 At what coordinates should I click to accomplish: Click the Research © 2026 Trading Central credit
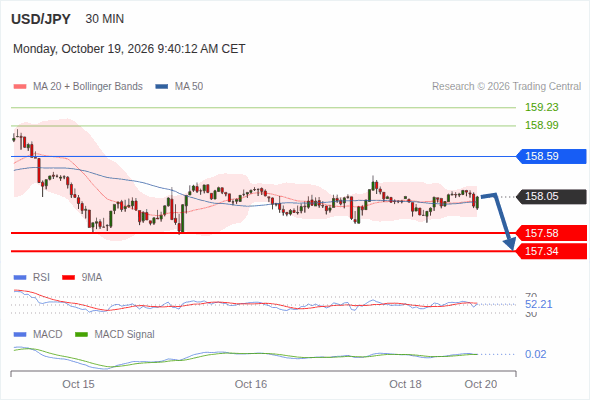pyautogui.click(x=506, y=87)
